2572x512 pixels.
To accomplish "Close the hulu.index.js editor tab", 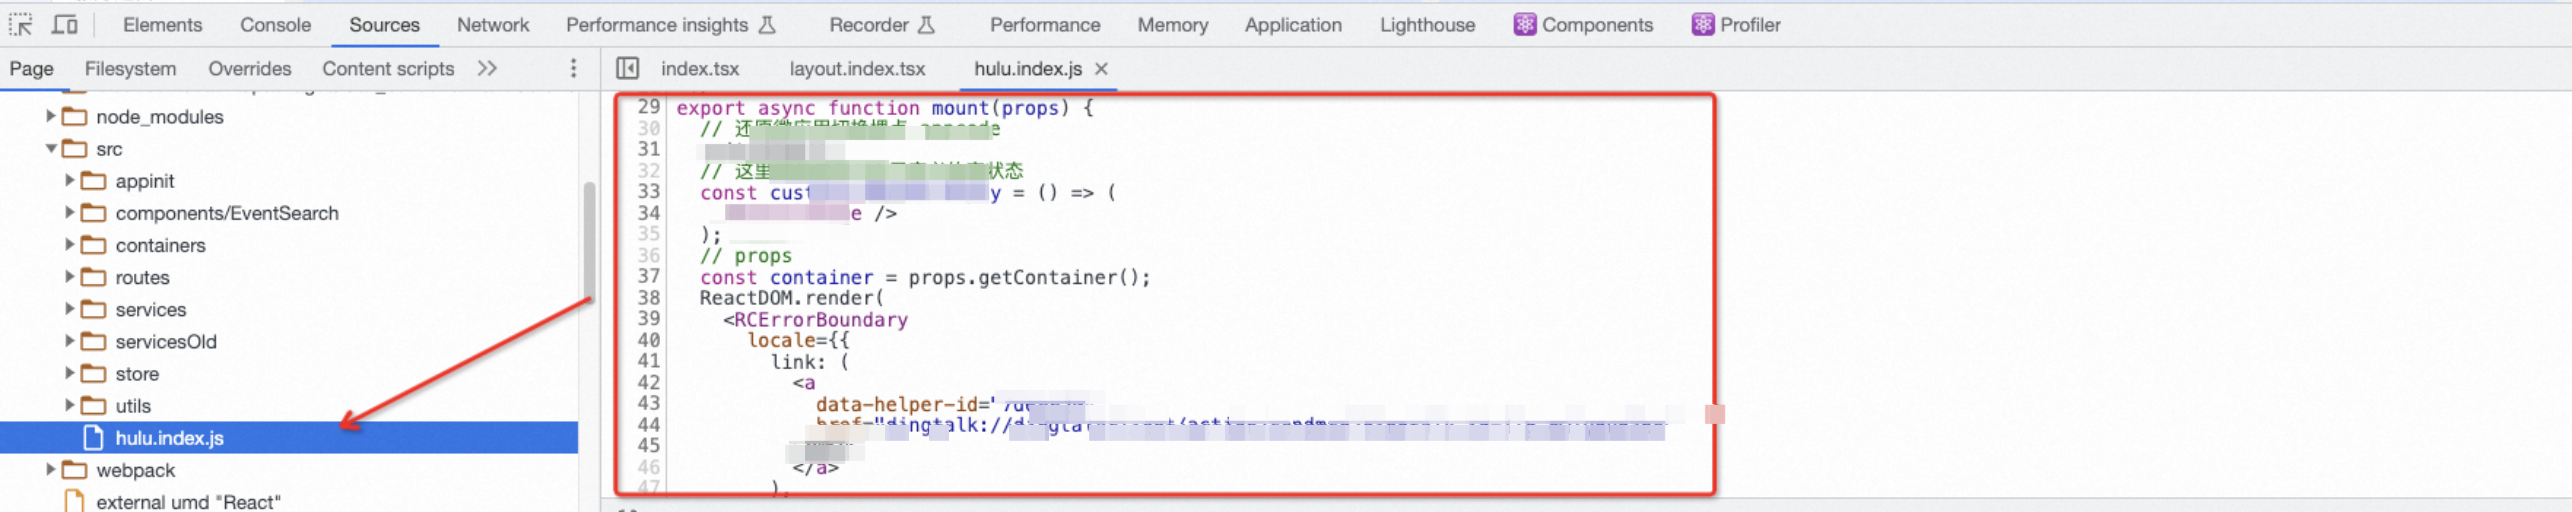I will pos(1101,68).
